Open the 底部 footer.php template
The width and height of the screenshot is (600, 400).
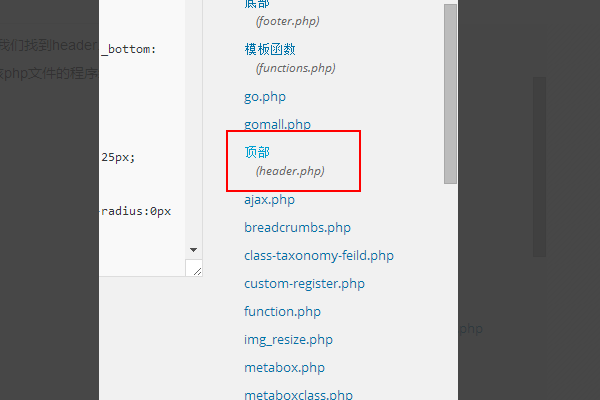[x=257, y=5]
